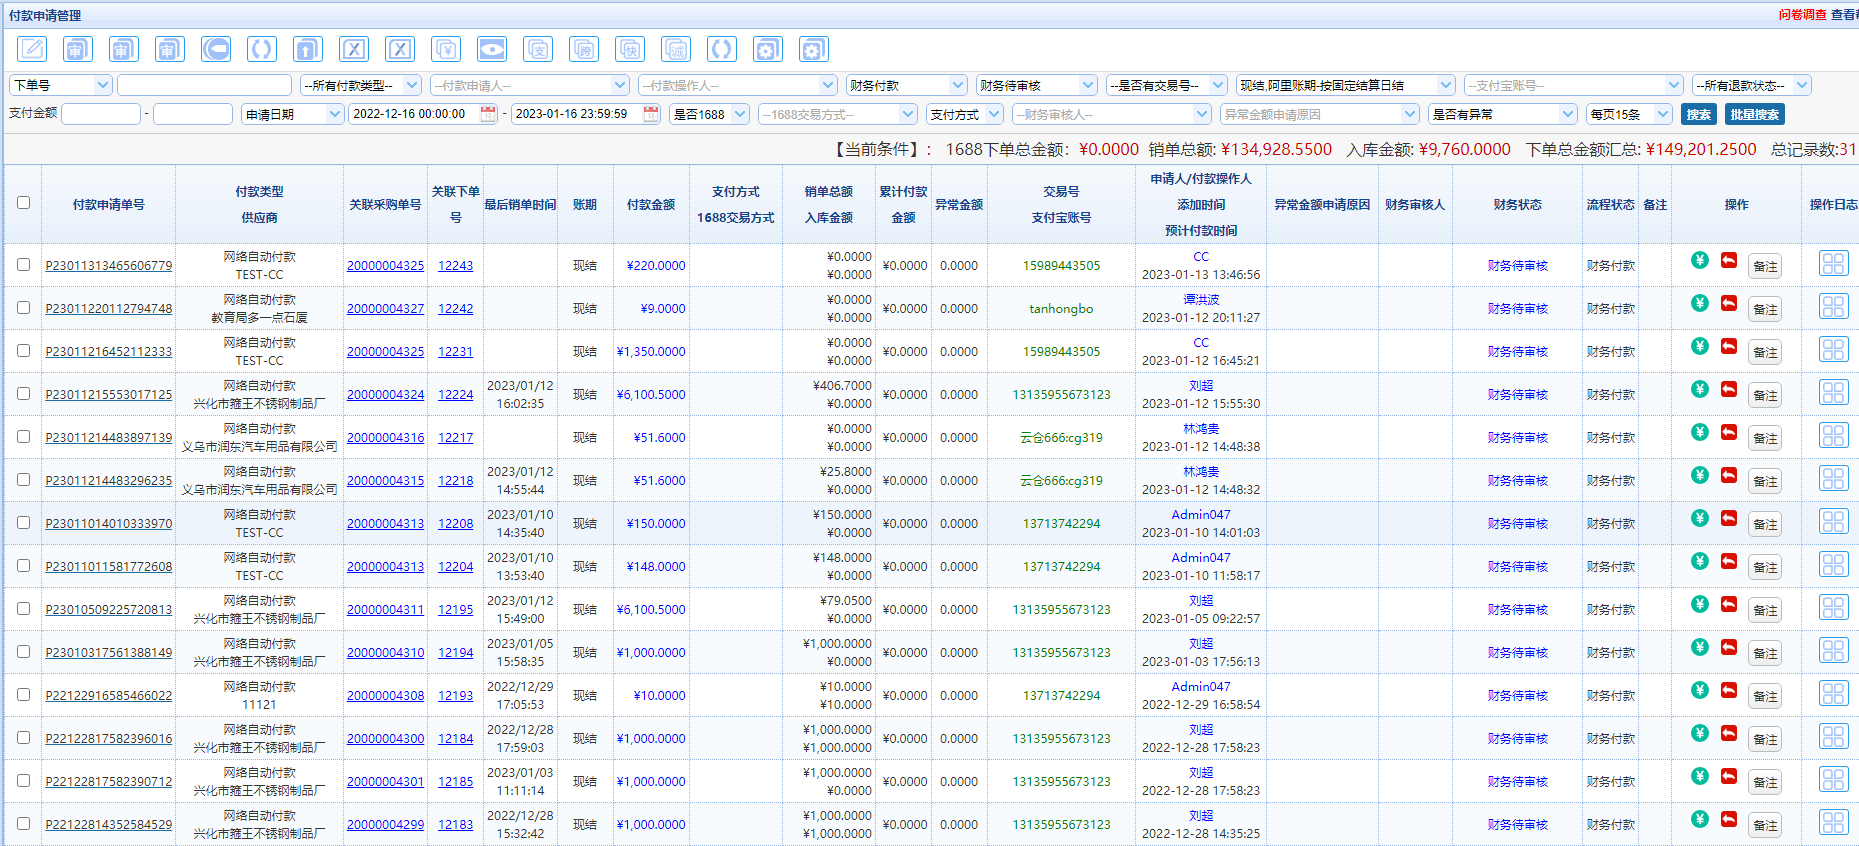Open the 财务待审核 dropdown
The image size is (1859, 846).
point(1037,85)
